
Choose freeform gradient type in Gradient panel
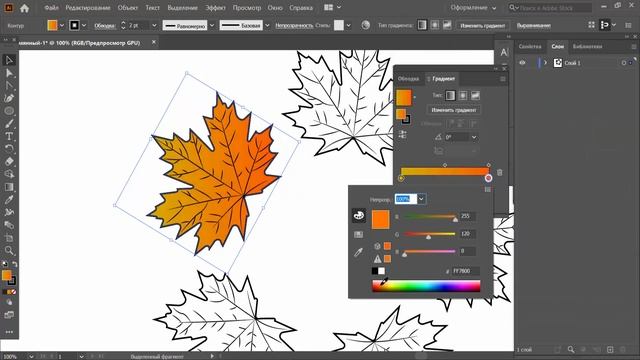click(475, 96)
